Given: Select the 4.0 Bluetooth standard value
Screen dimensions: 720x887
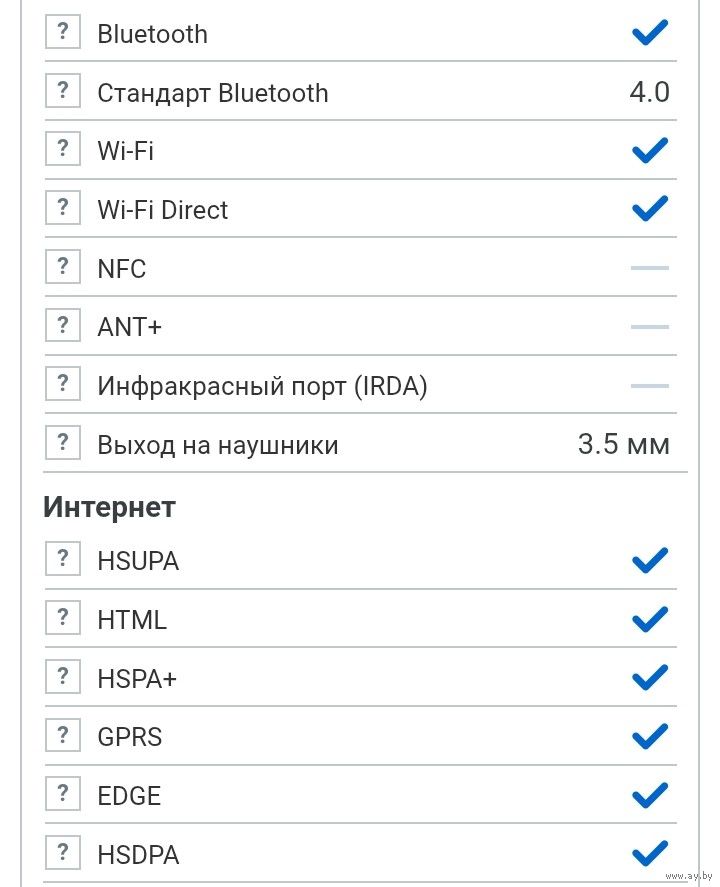Looking at the screenshot, I should click(649, 92).
